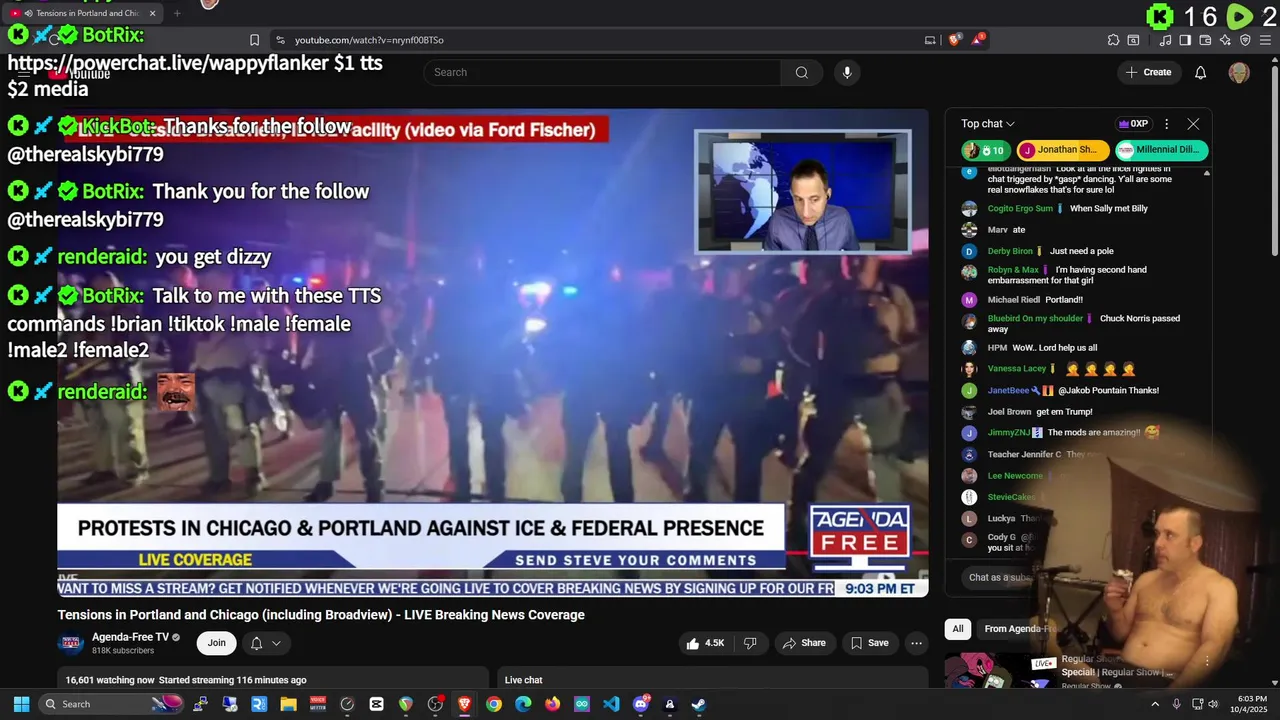Click the Share button below the video

coord(804,643)
